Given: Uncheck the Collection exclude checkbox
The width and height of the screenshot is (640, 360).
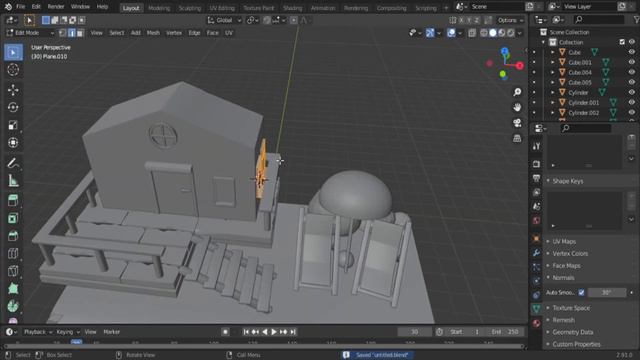Looking at the screenshot, I should [622, 42].
